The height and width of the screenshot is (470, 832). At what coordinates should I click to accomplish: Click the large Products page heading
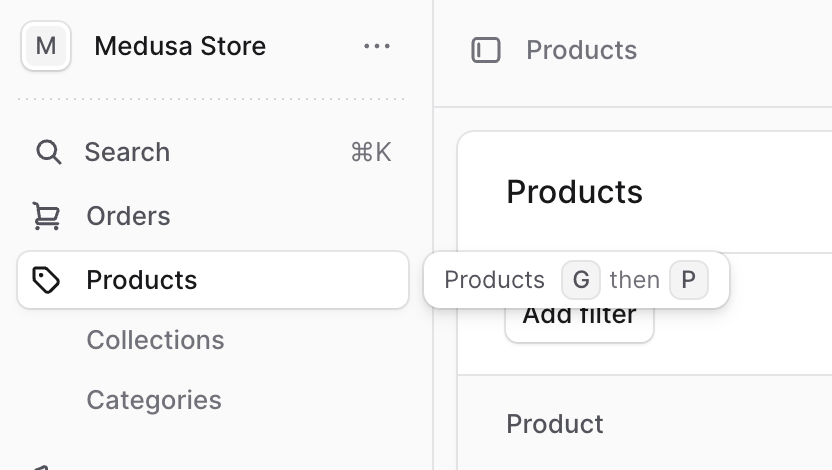coord(574,192)
